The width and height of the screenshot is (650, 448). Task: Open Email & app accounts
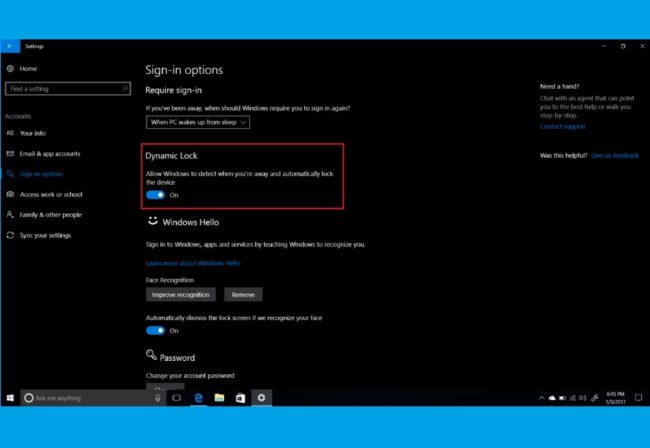pyautogui.click(x=50, y=154)
